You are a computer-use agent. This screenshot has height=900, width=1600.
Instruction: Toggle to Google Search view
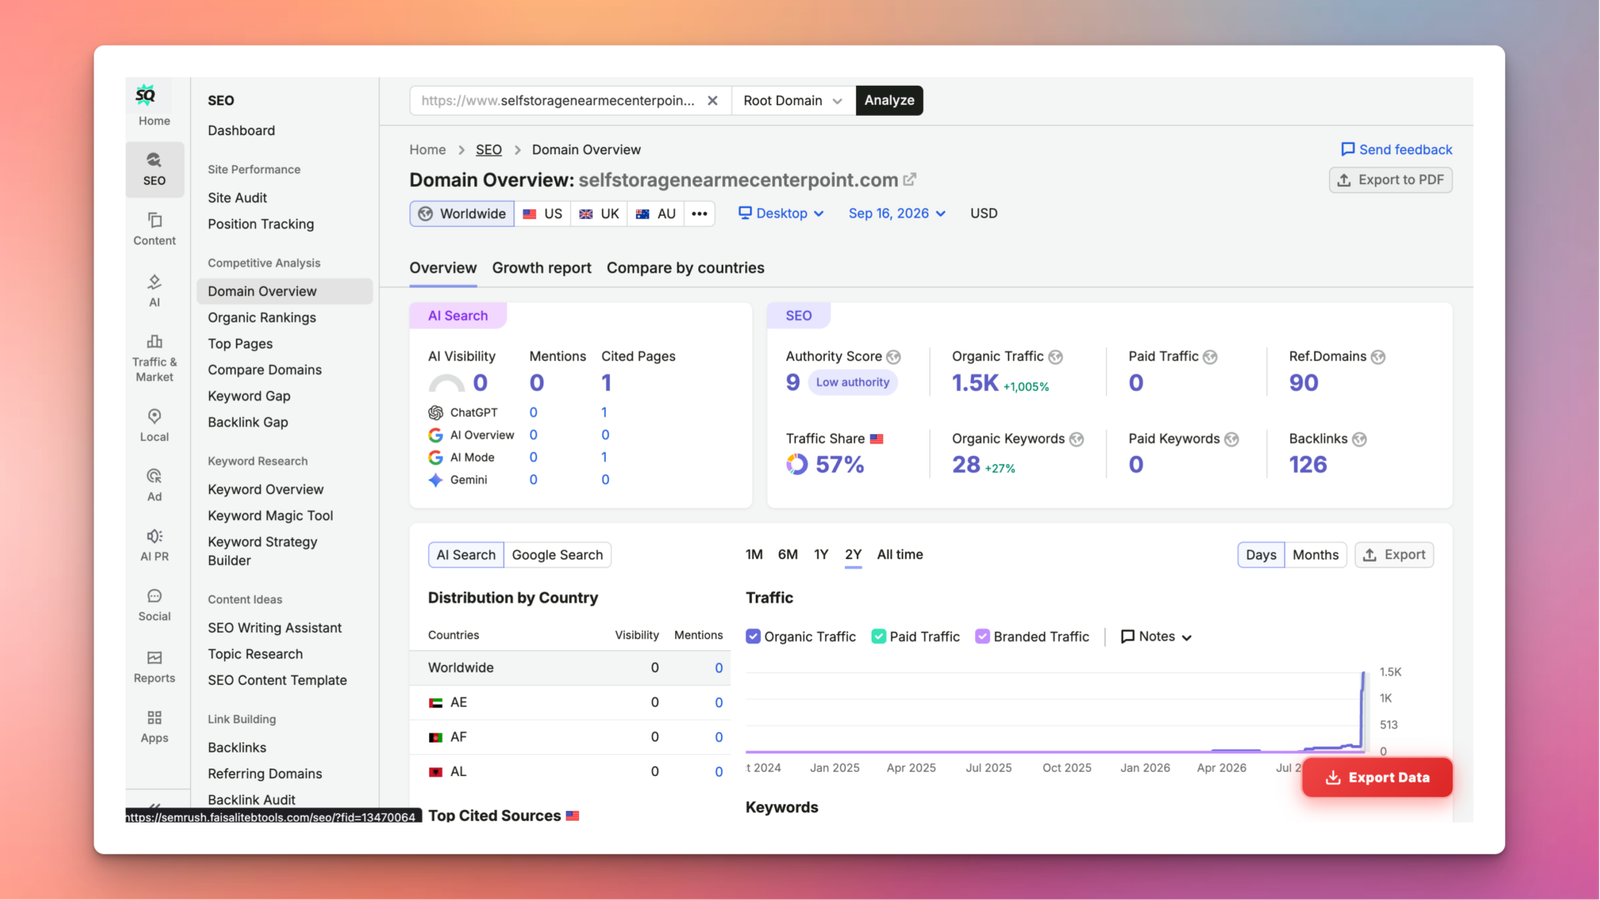click(557, 555)
